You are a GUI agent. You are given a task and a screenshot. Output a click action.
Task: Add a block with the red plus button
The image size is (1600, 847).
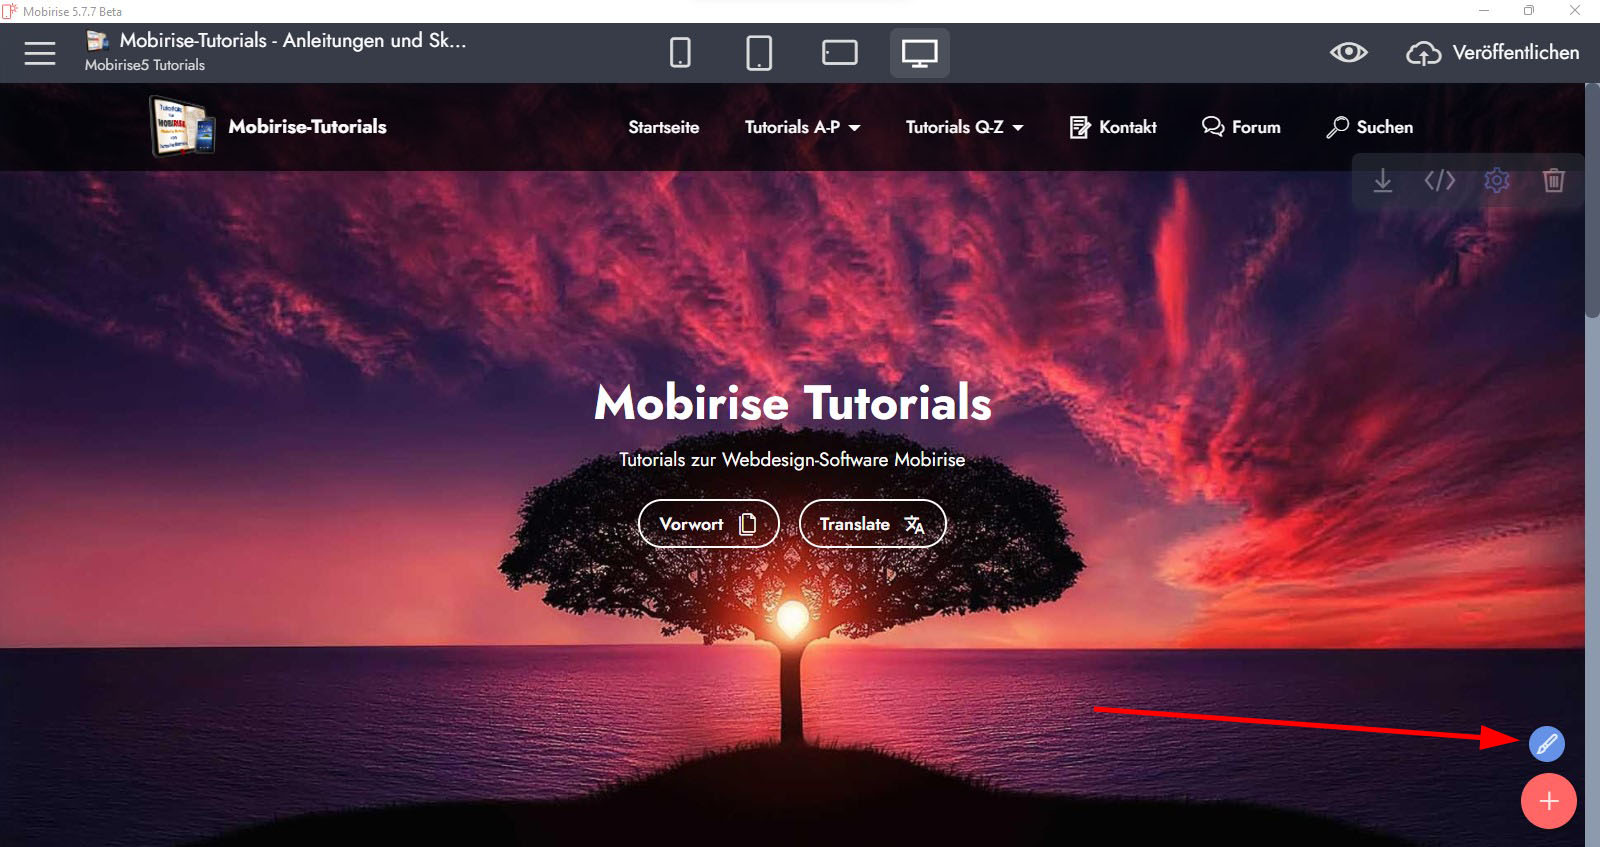1549,801
